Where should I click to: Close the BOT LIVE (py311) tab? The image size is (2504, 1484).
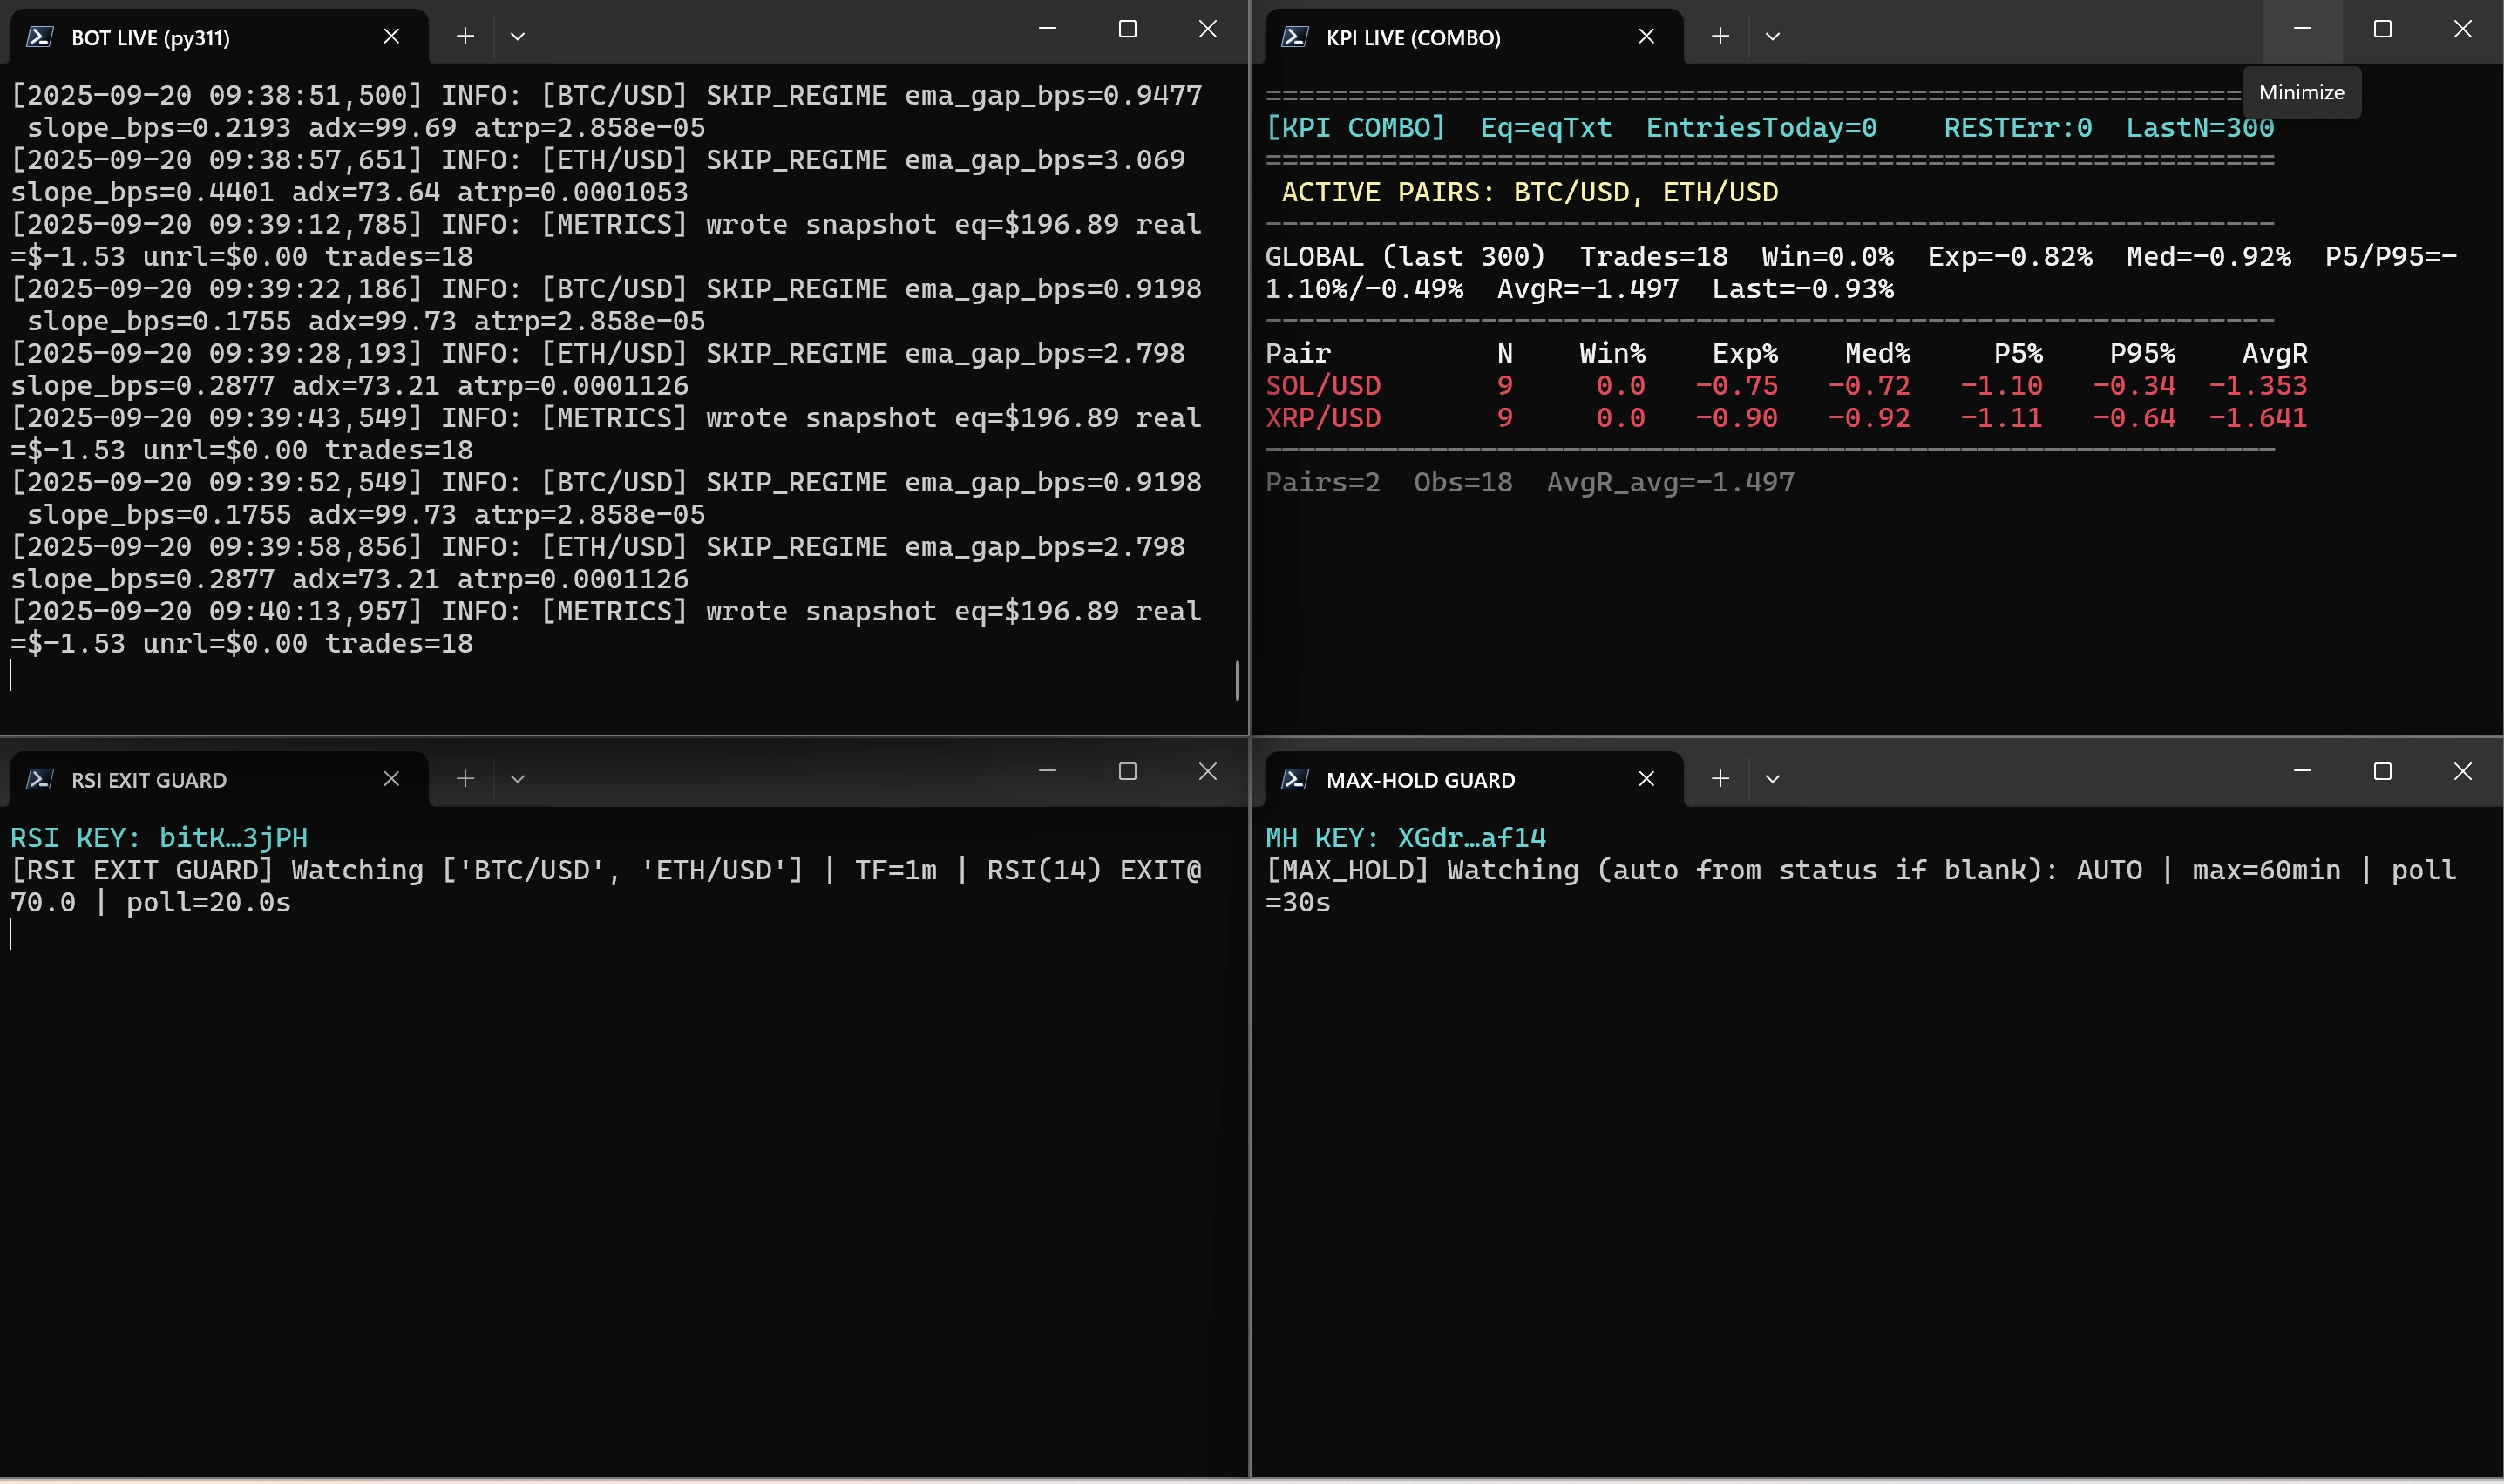click(x=392, y=36)
